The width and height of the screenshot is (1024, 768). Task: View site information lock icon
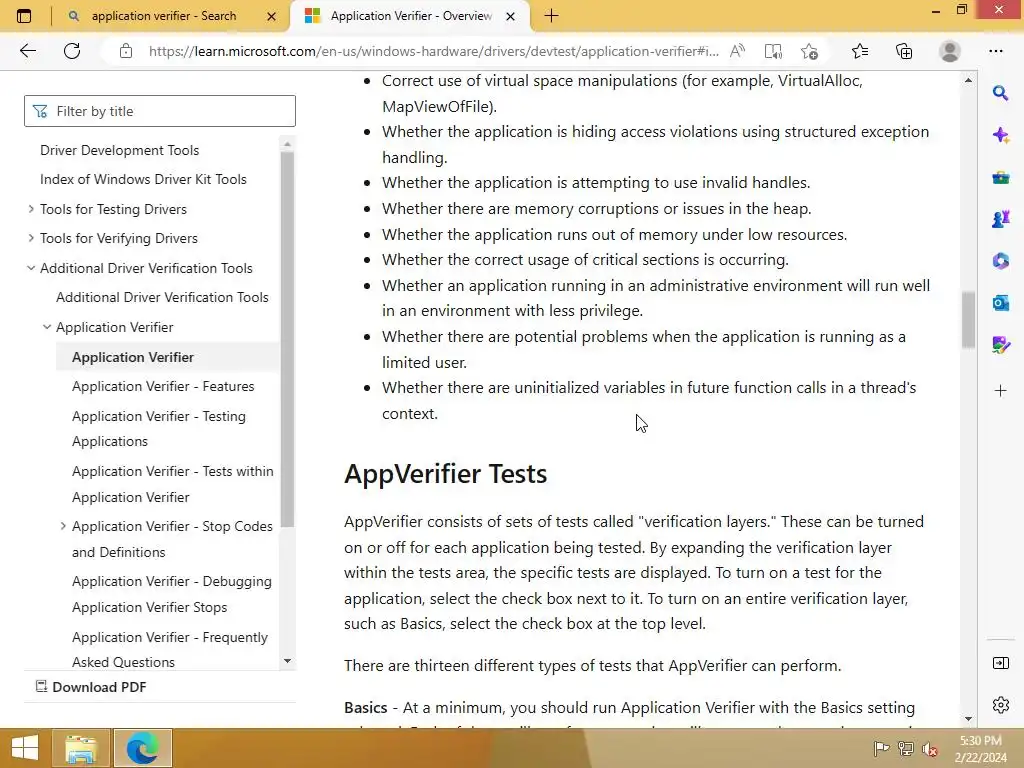click(126, 51)
